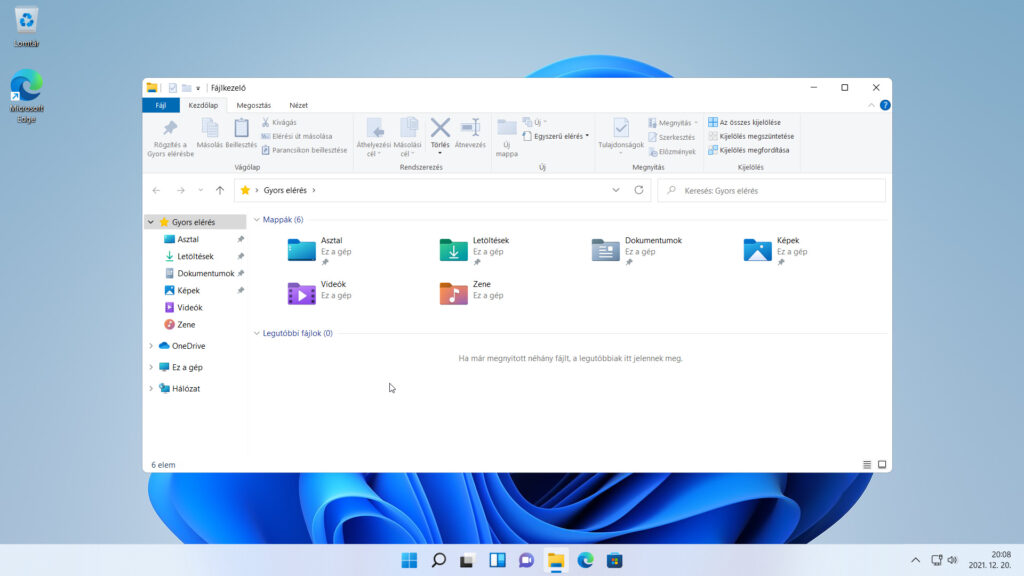The width and height of the screenshot is (1024, 576).
Task: Click the Megnyitás open command
Action: pyautogui.click(x=673, y=123)
